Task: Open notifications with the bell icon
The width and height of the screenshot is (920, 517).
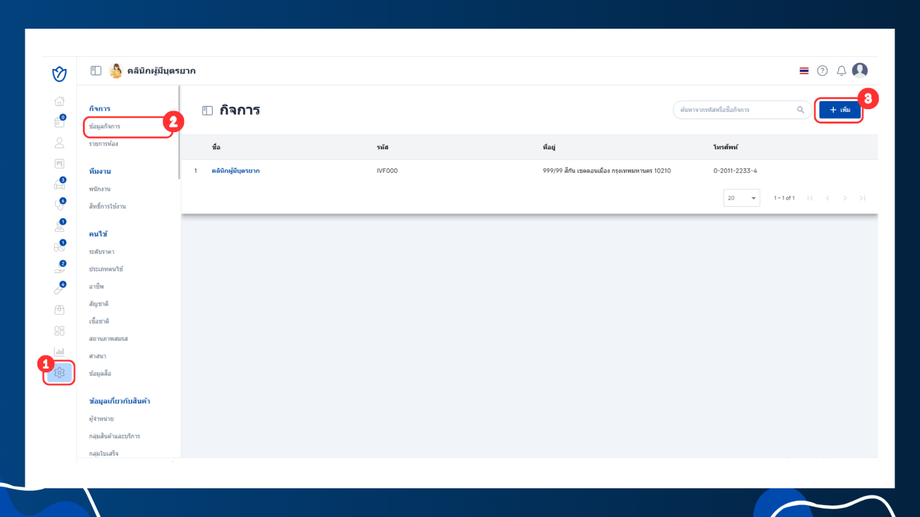Action: click(x=841, y=71)
